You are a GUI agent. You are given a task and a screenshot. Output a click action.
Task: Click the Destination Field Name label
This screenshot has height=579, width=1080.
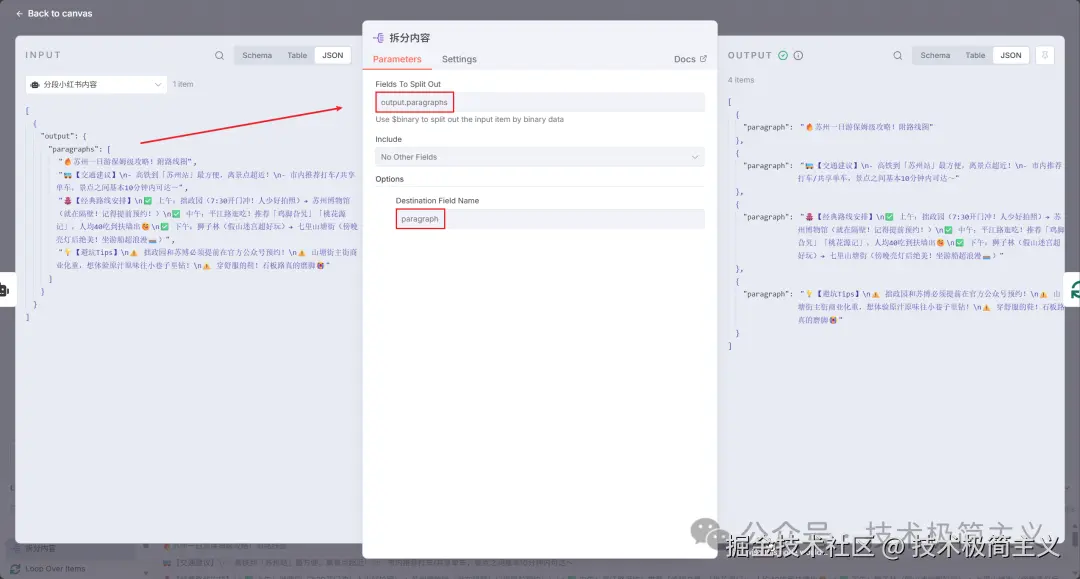point(437,200)
